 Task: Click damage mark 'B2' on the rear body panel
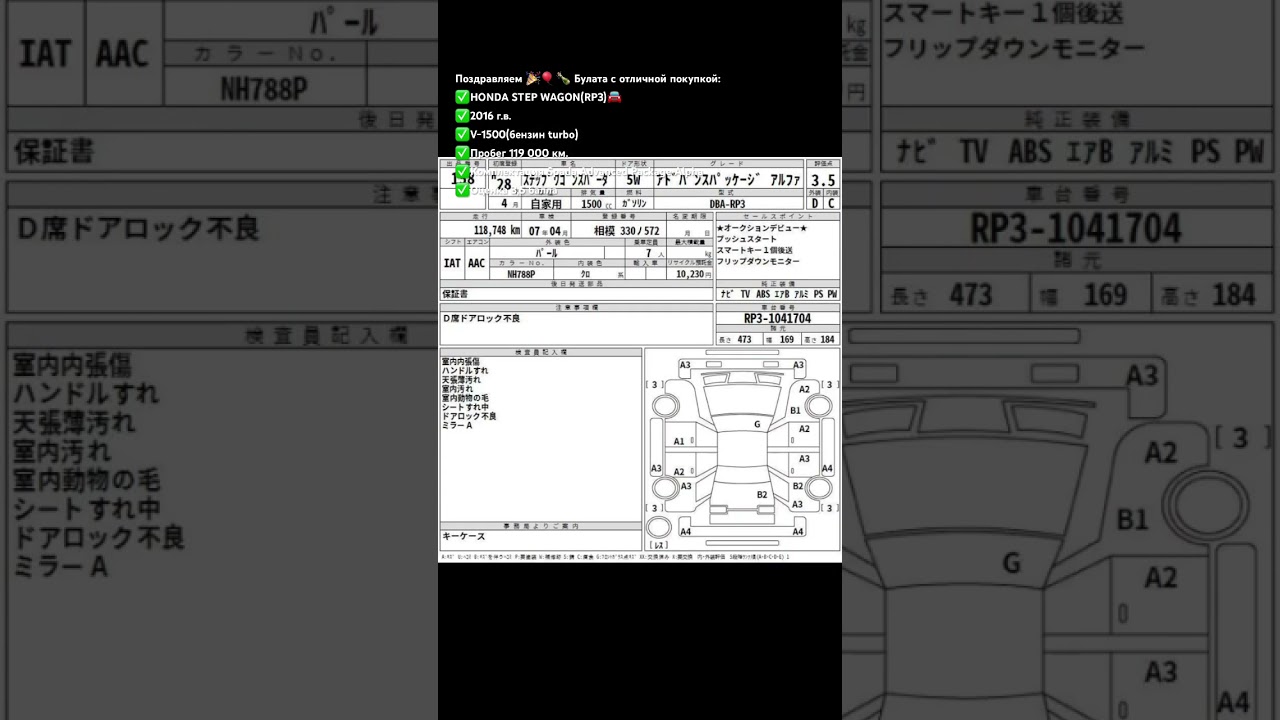tap(762, 495)
